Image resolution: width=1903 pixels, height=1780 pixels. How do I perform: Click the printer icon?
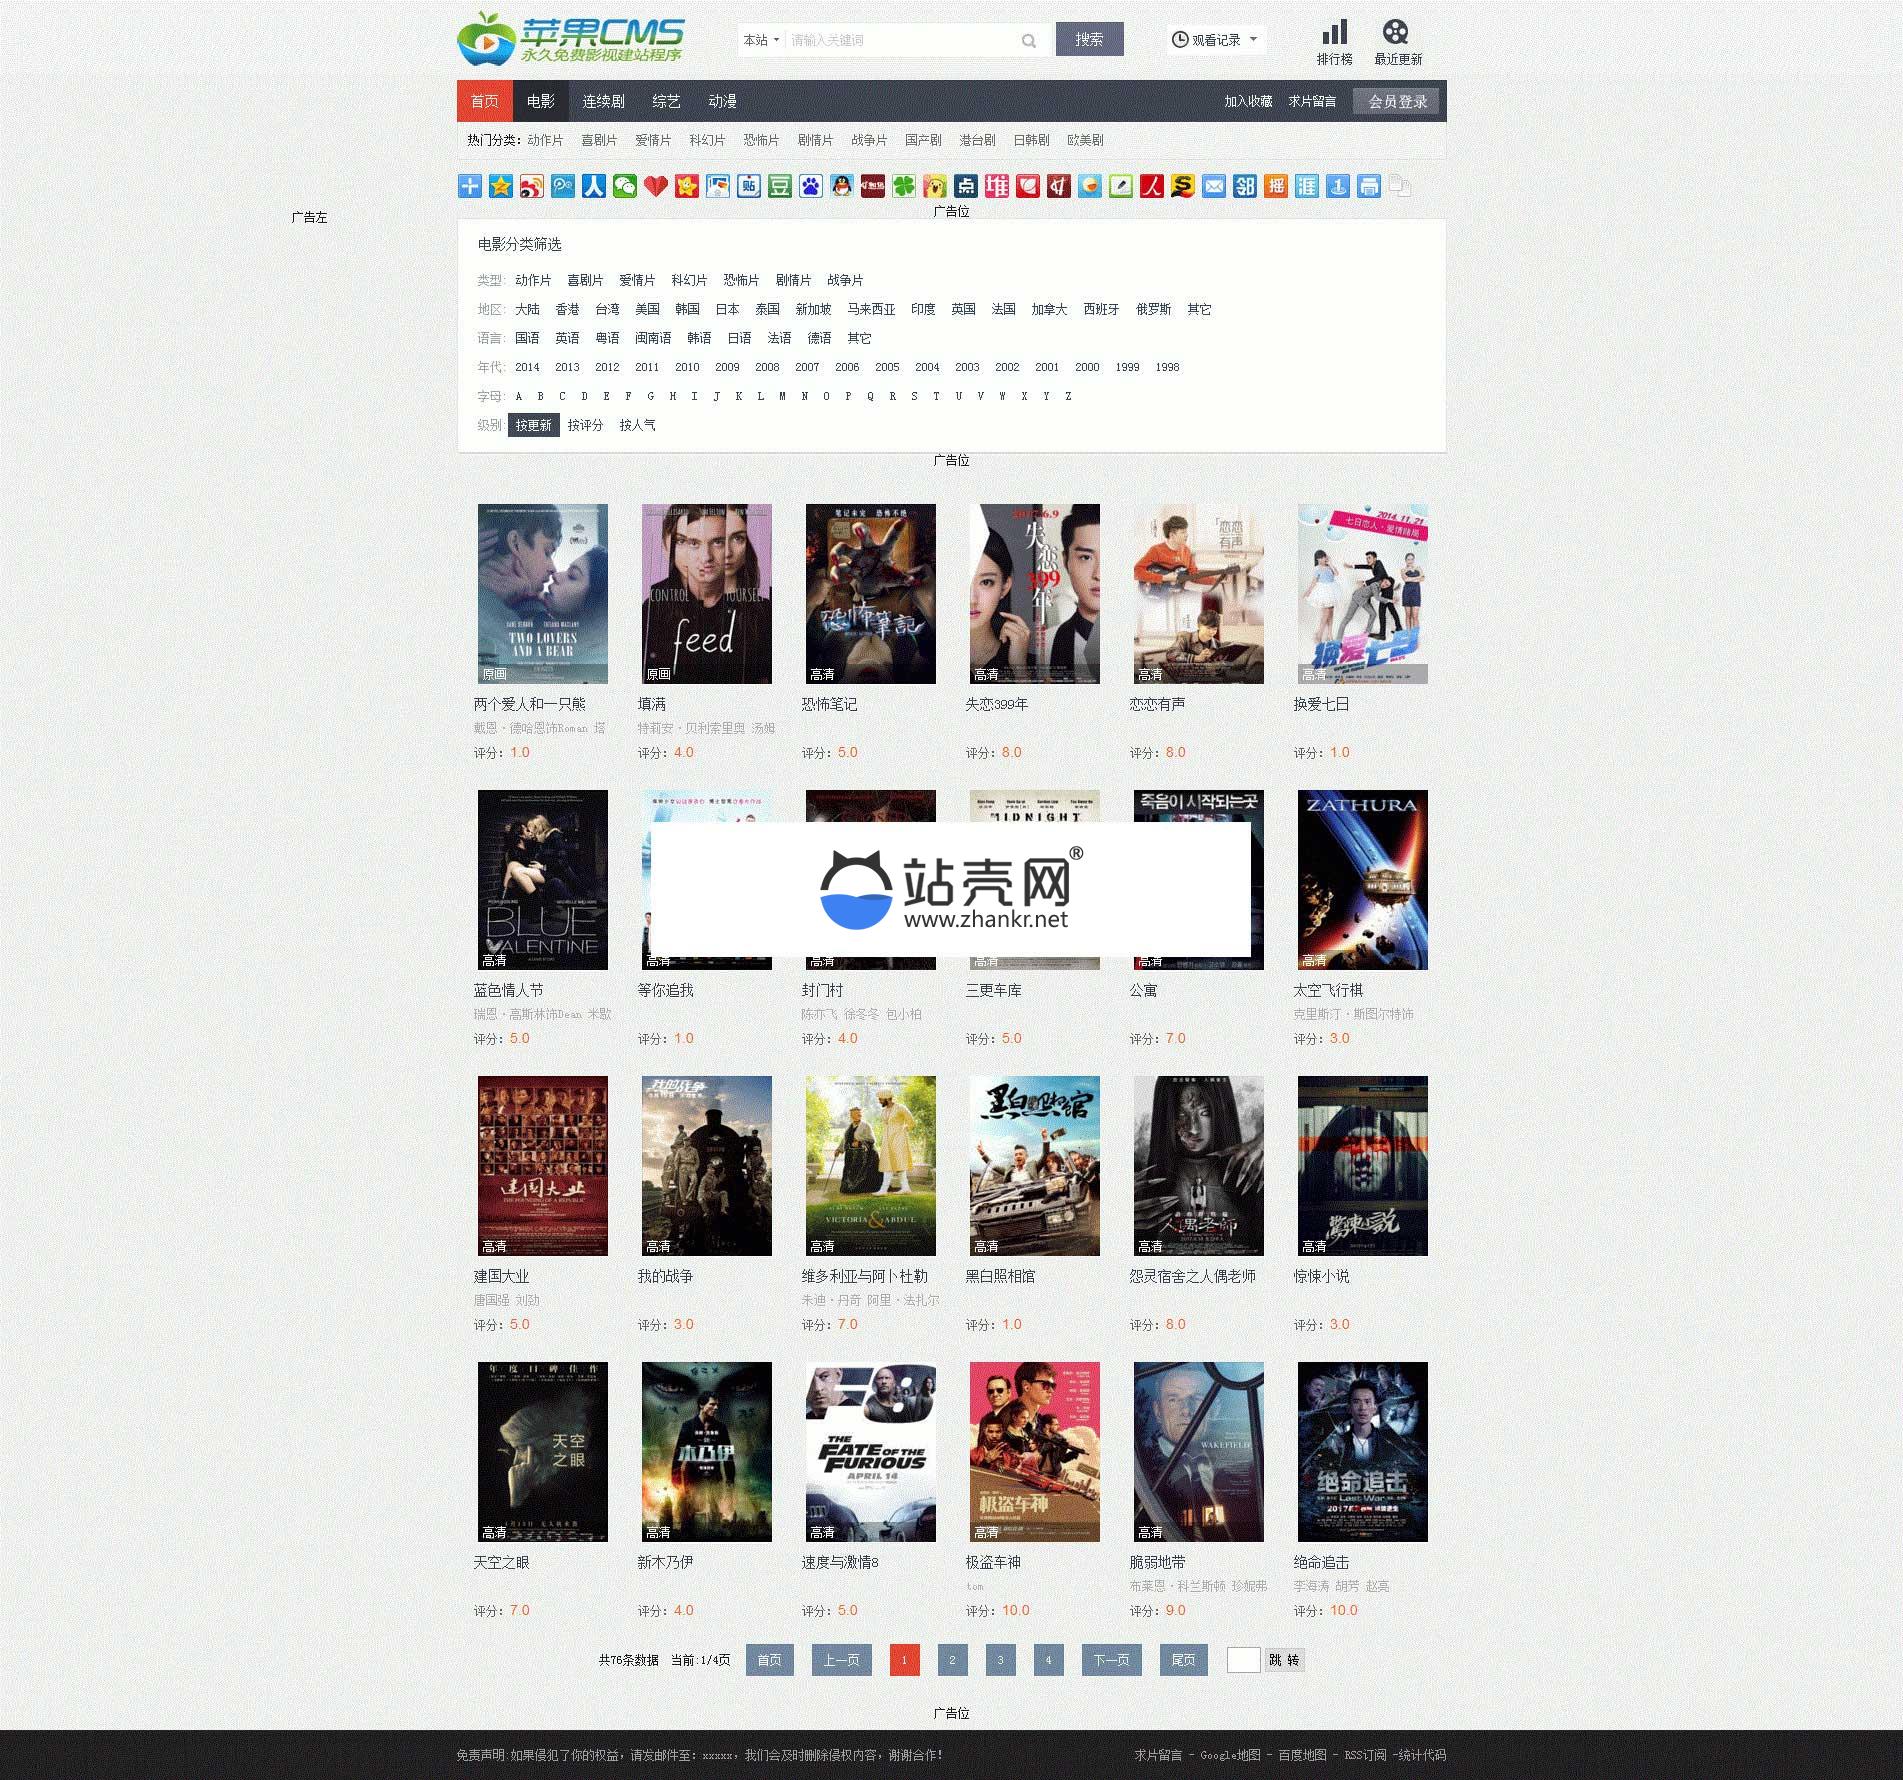tap(1368, 186)
